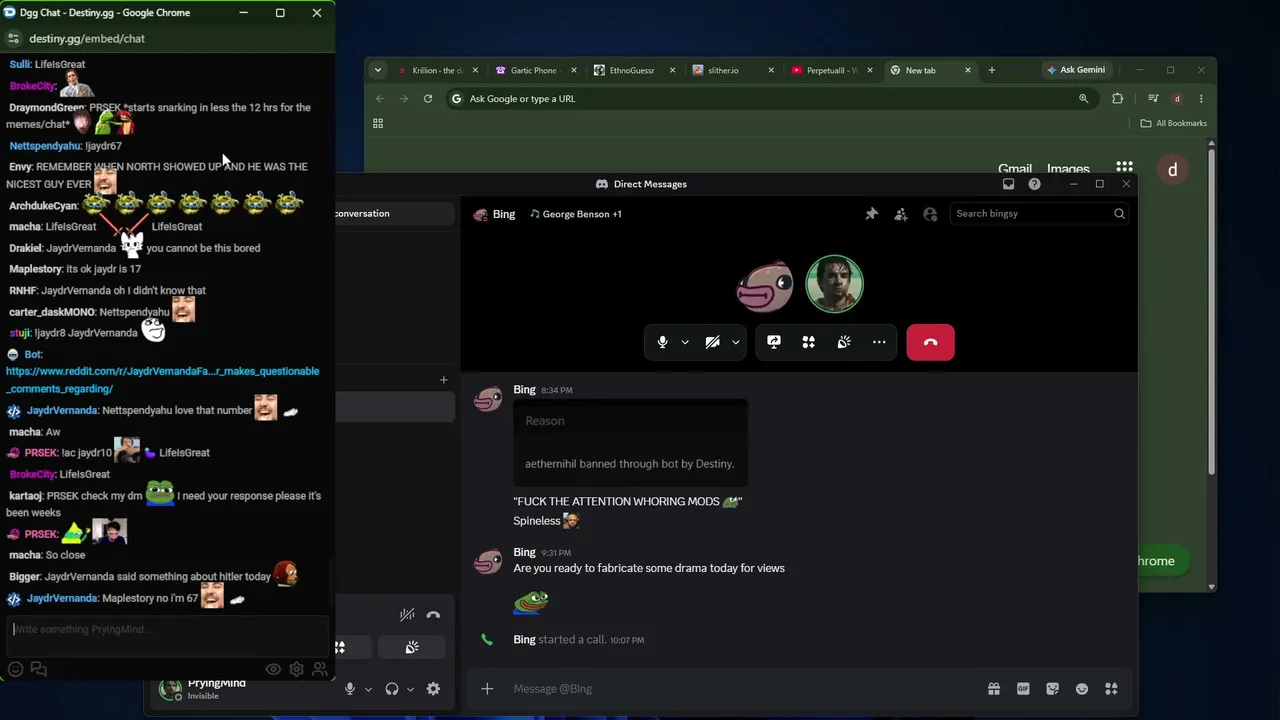Viewport: 1280px width, 720px height.
Task: Open emote picker in Dgg chat
Action: 15,669
